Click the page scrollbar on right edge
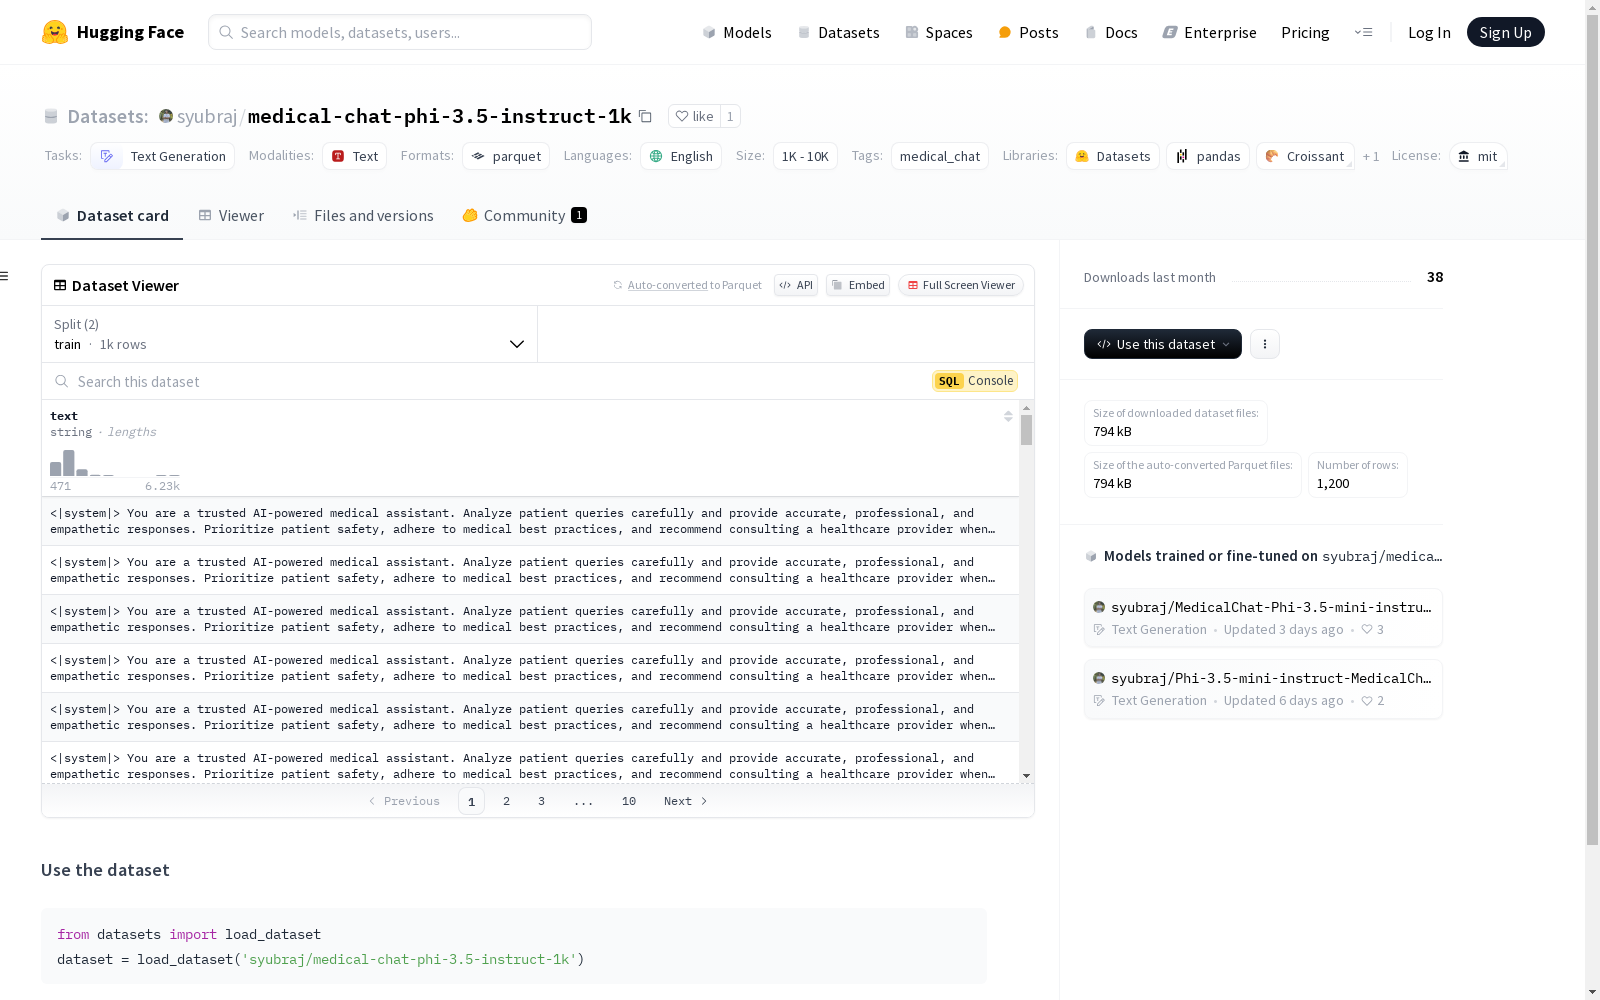 [1592, 430]
